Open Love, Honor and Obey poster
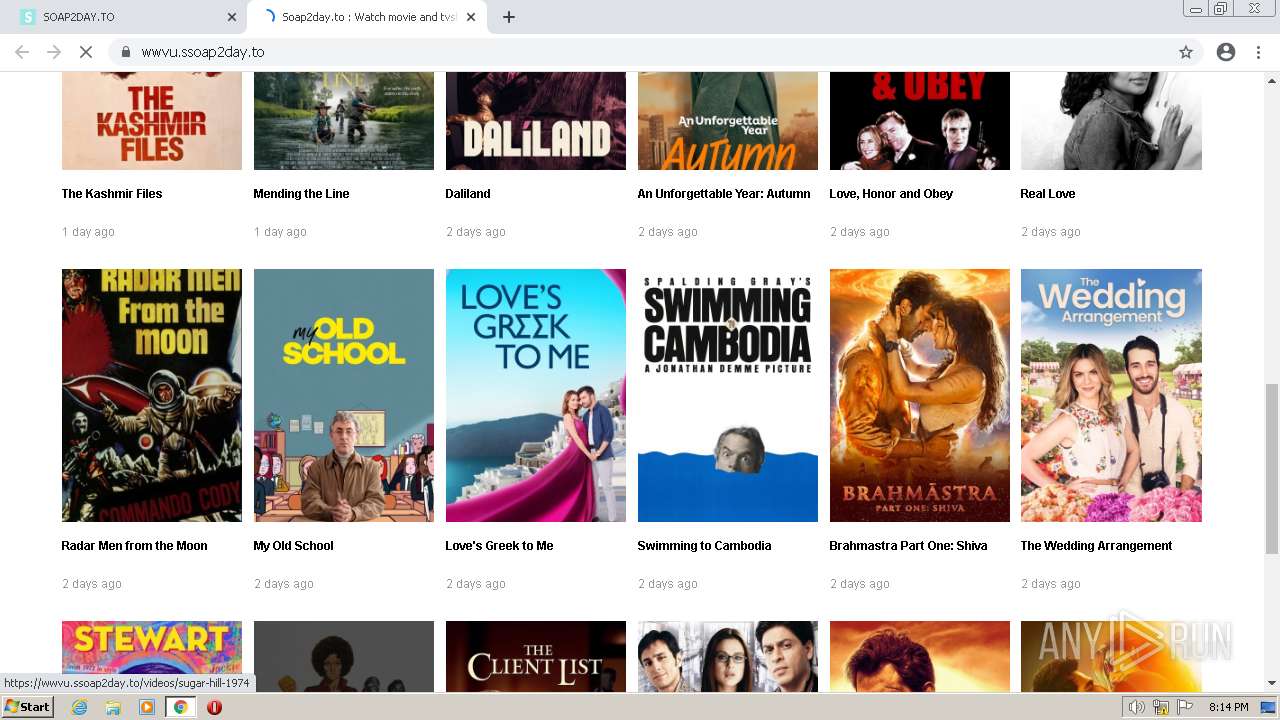The width and height of the screenshot is (1280, 720). coord(920,121)
